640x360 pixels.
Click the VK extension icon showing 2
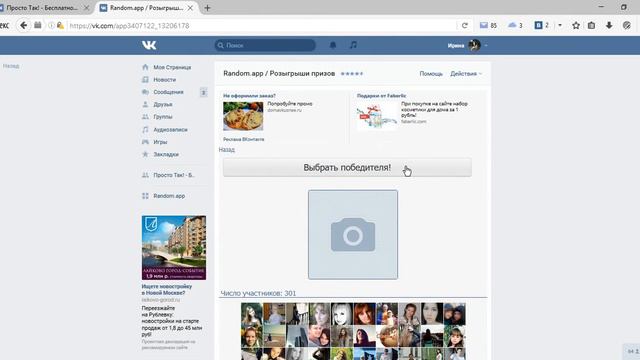542,25
